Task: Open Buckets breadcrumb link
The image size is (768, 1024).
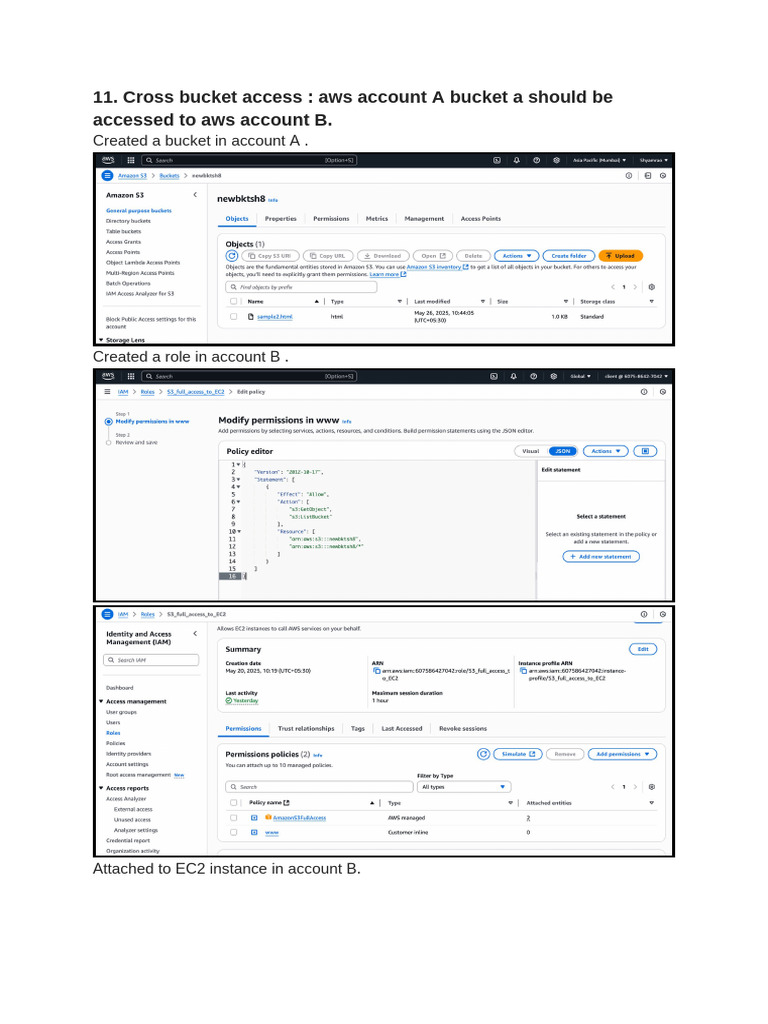Action: pos(169,176)
